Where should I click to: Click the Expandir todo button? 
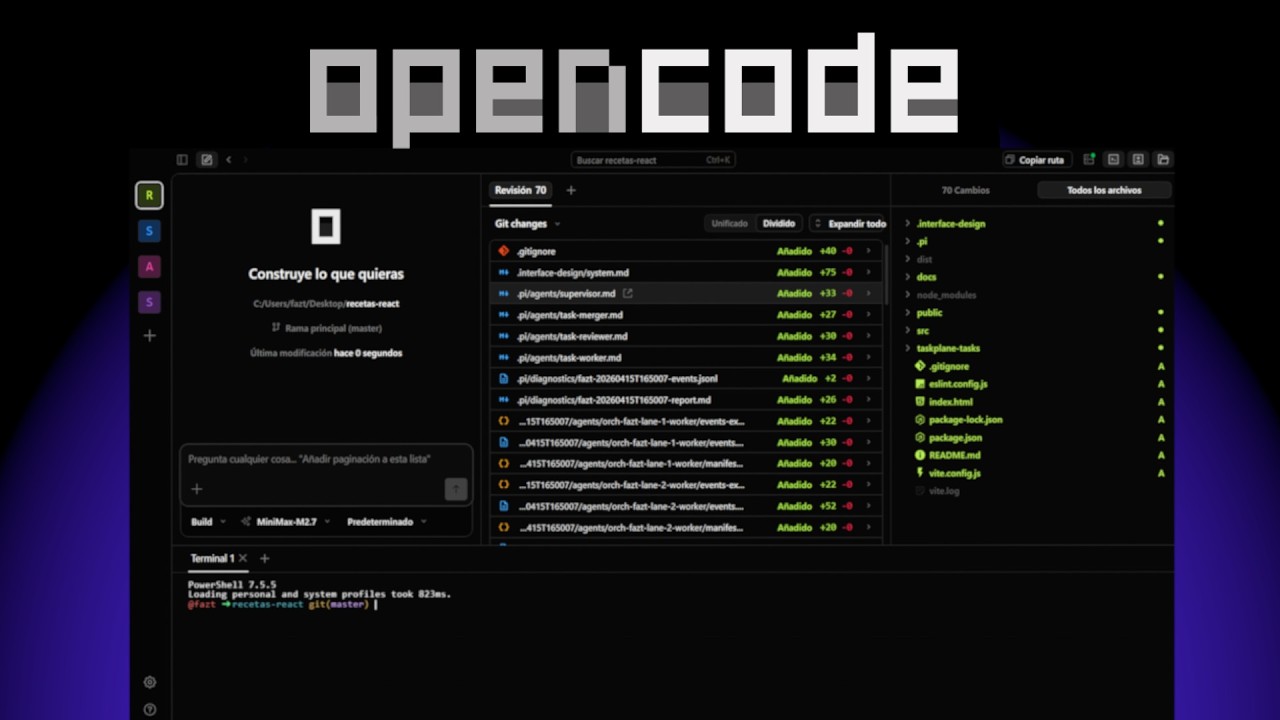point(849,224)
